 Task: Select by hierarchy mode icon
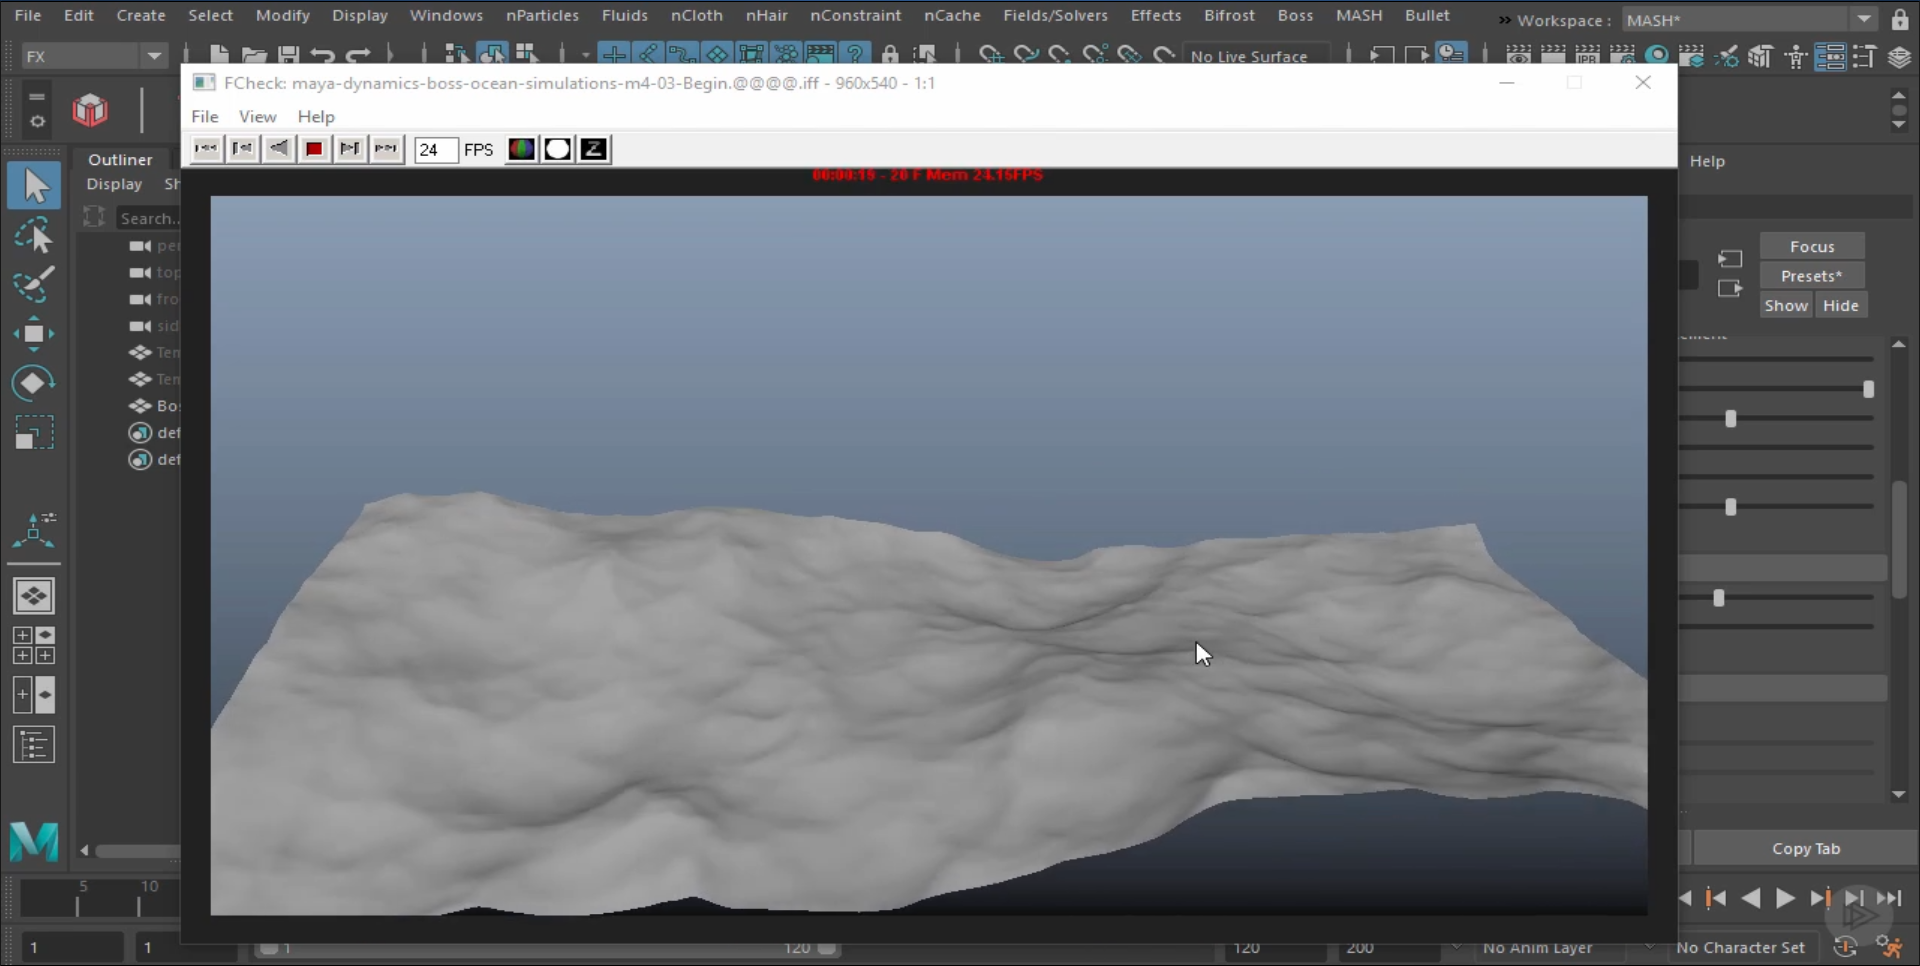[456, 54]
